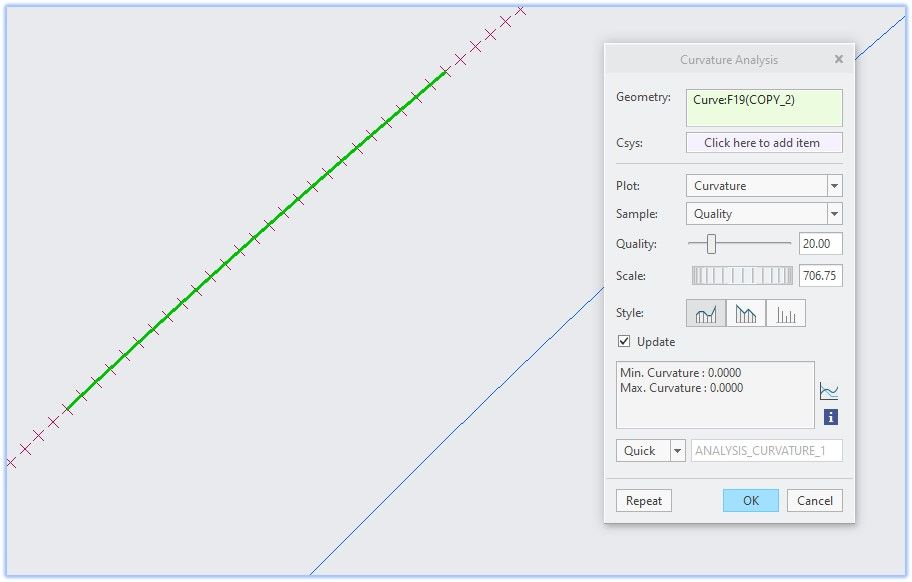Click the Quick analysis type selector
912x582 pixels.
click(x=651, y=451)
